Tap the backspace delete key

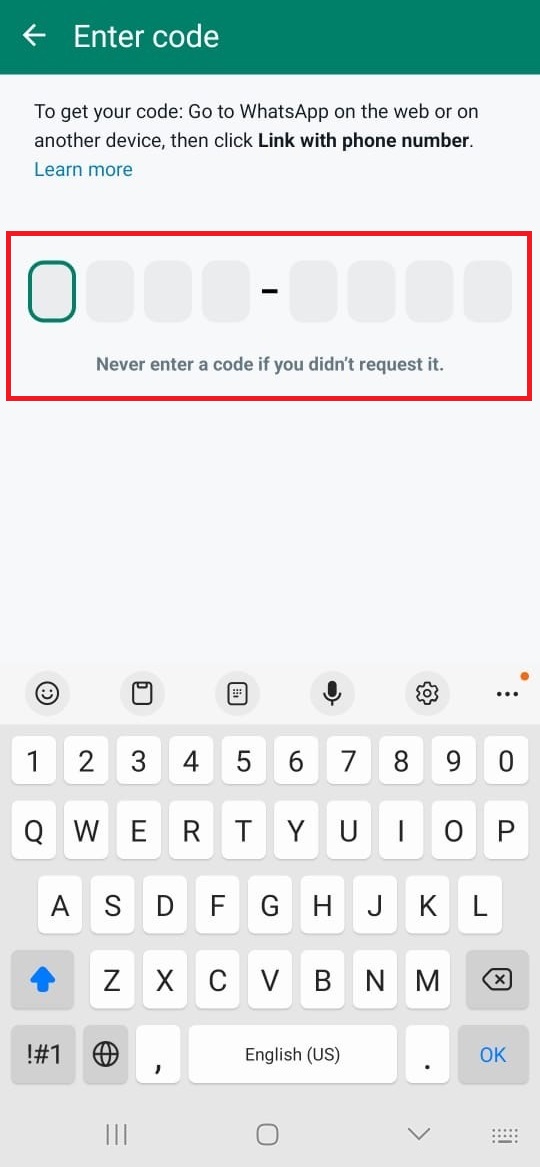pyautogui.click(x=496, y=980)
